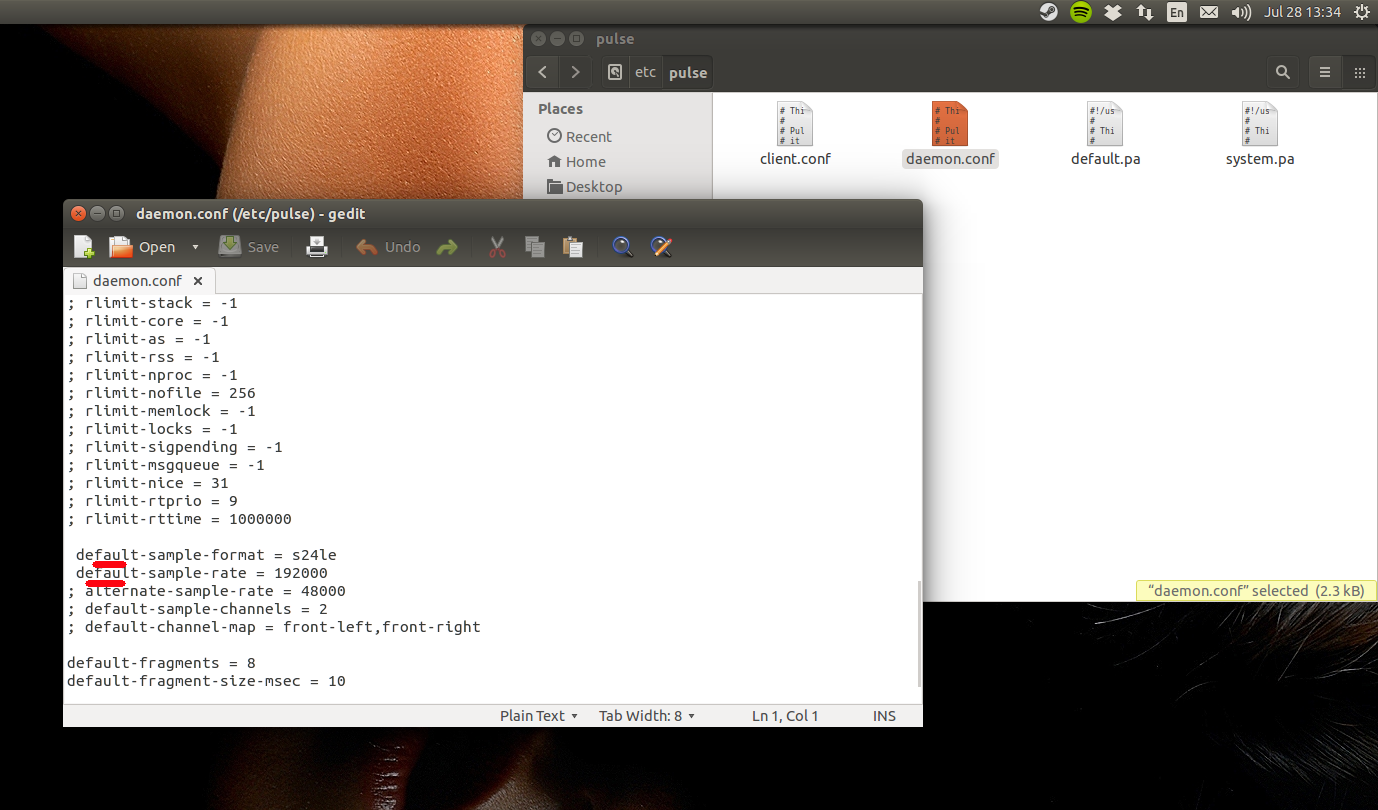Click gedit's vertical scrollbar
Viewport: 1378px width, 810px height.
click(x=919, y=632)
